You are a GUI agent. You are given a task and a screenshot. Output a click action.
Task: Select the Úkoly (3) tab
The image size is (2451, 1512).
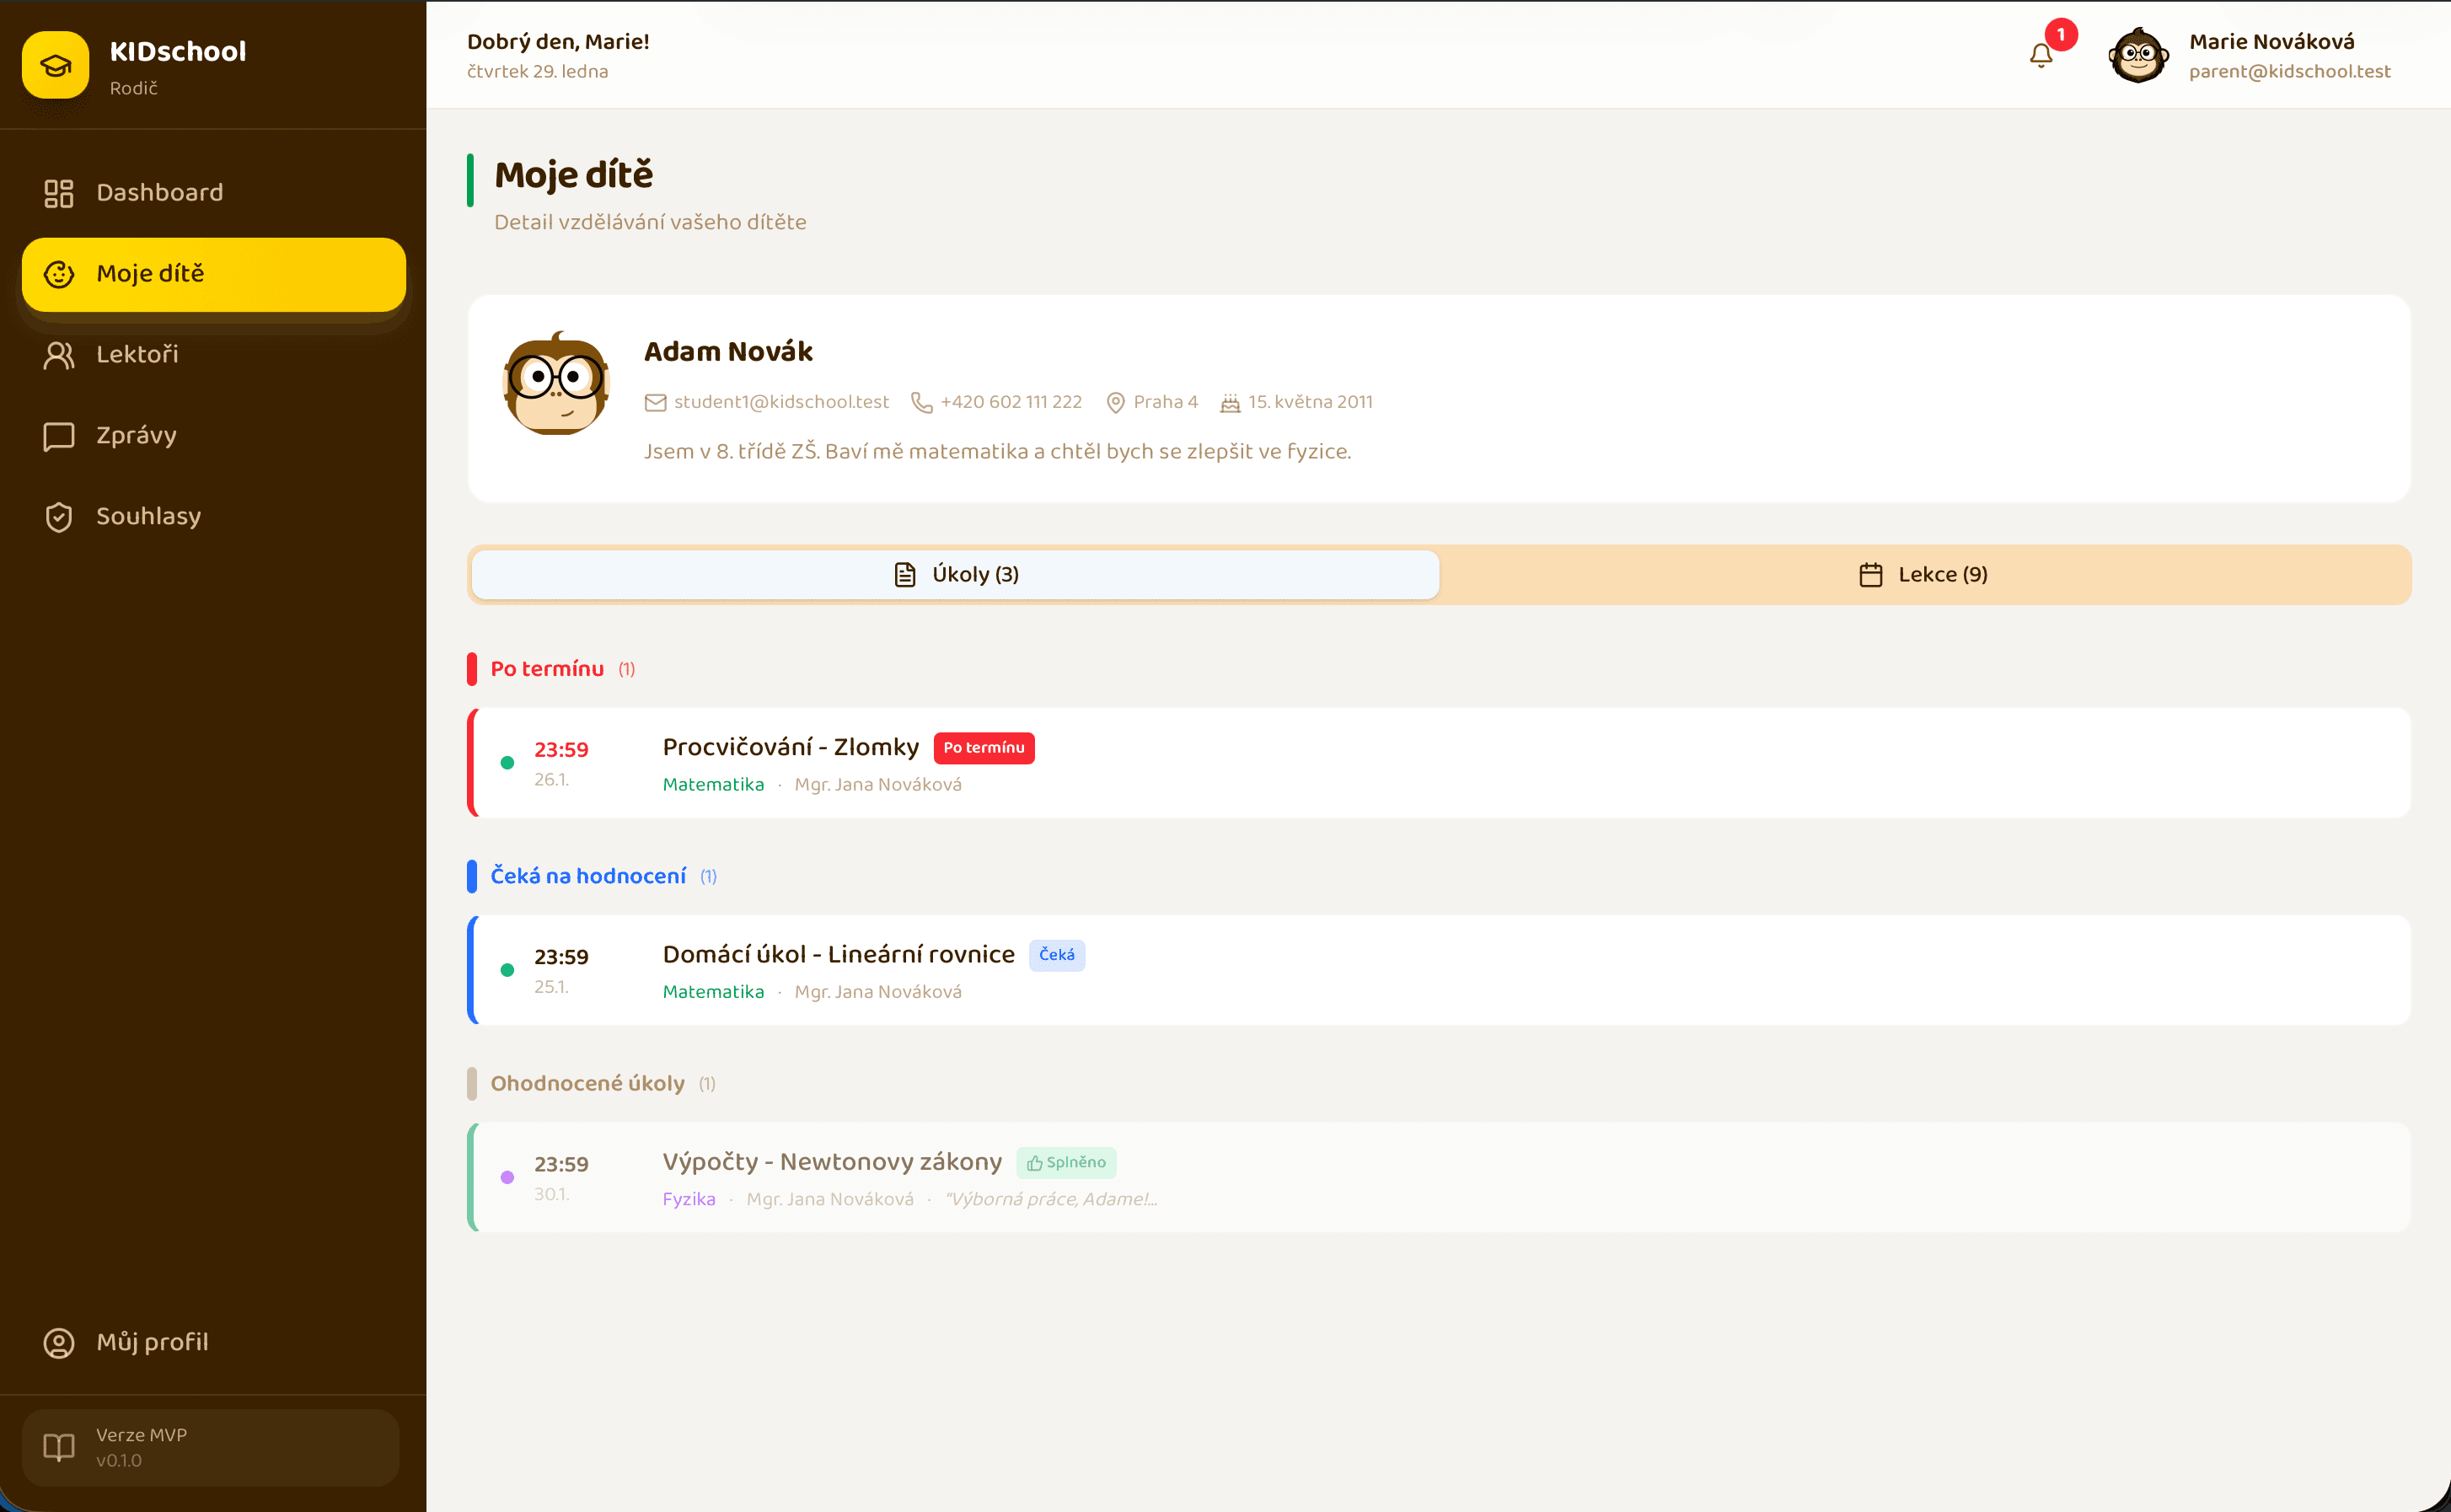pos(955,575)
